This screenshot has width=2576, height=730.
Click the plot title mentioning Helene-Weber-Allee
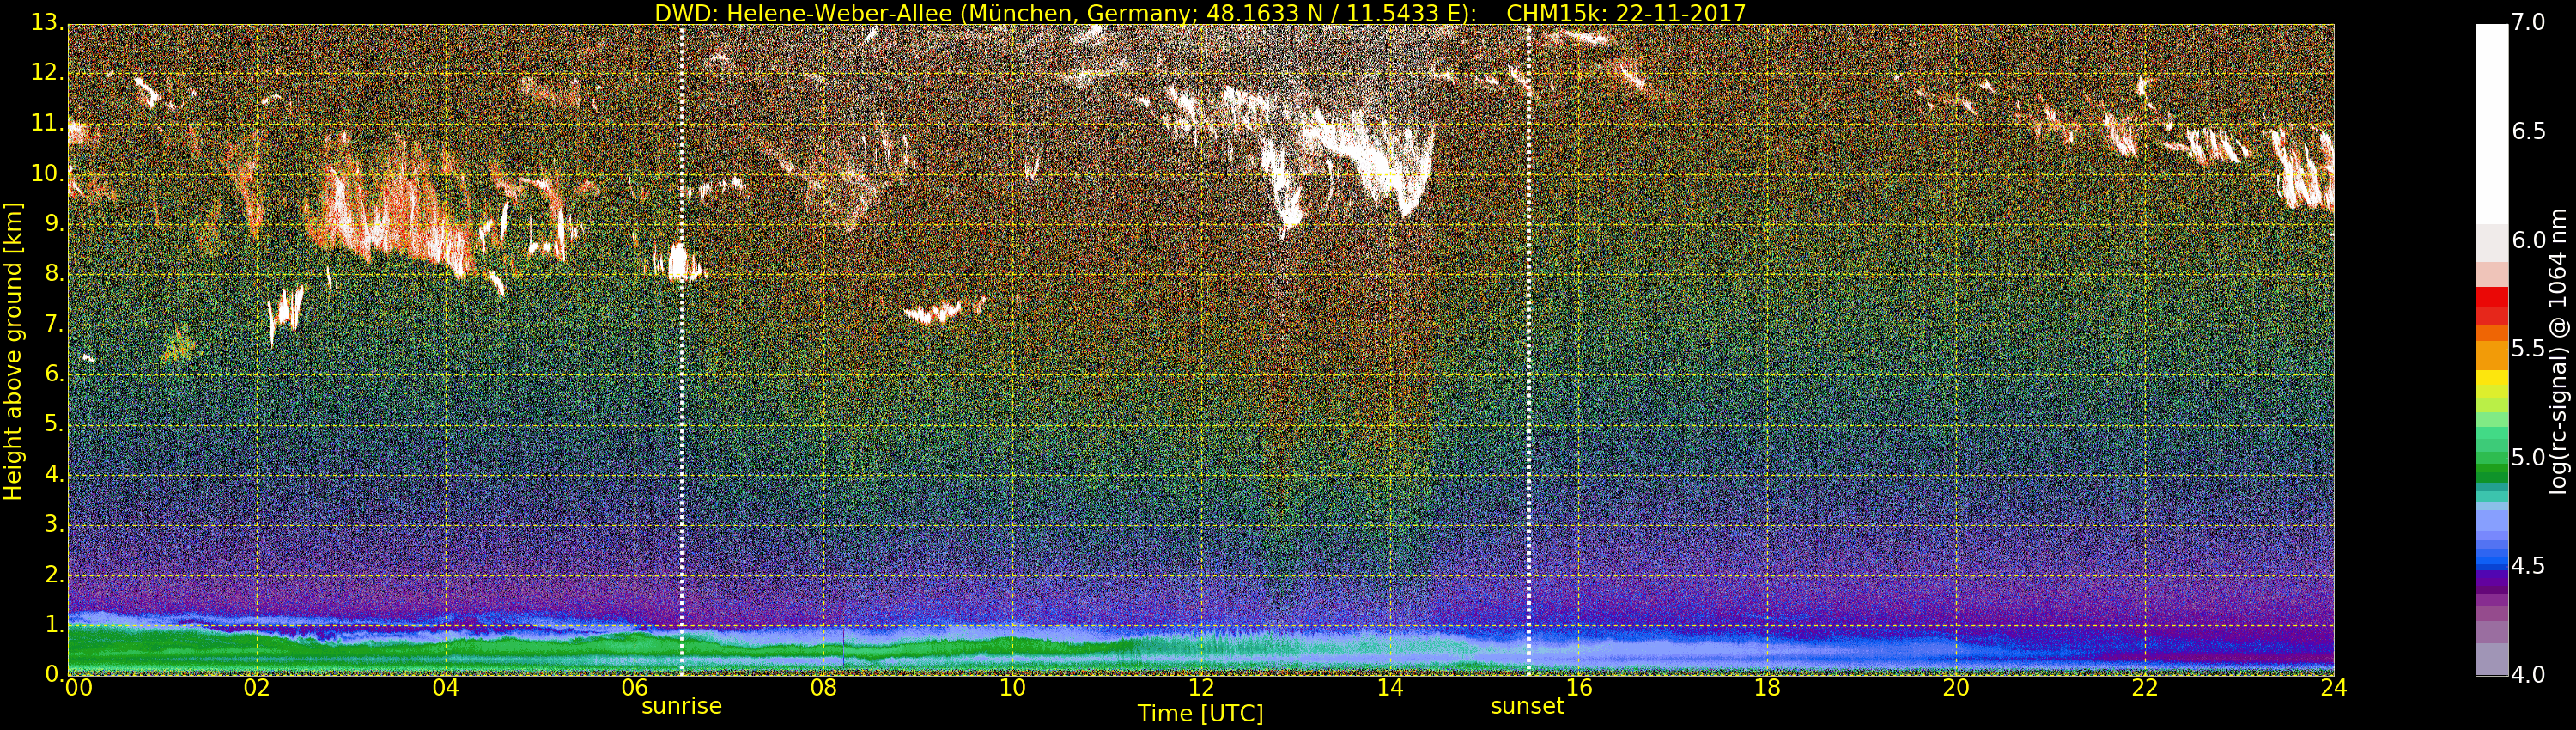tap(1200, 13)
